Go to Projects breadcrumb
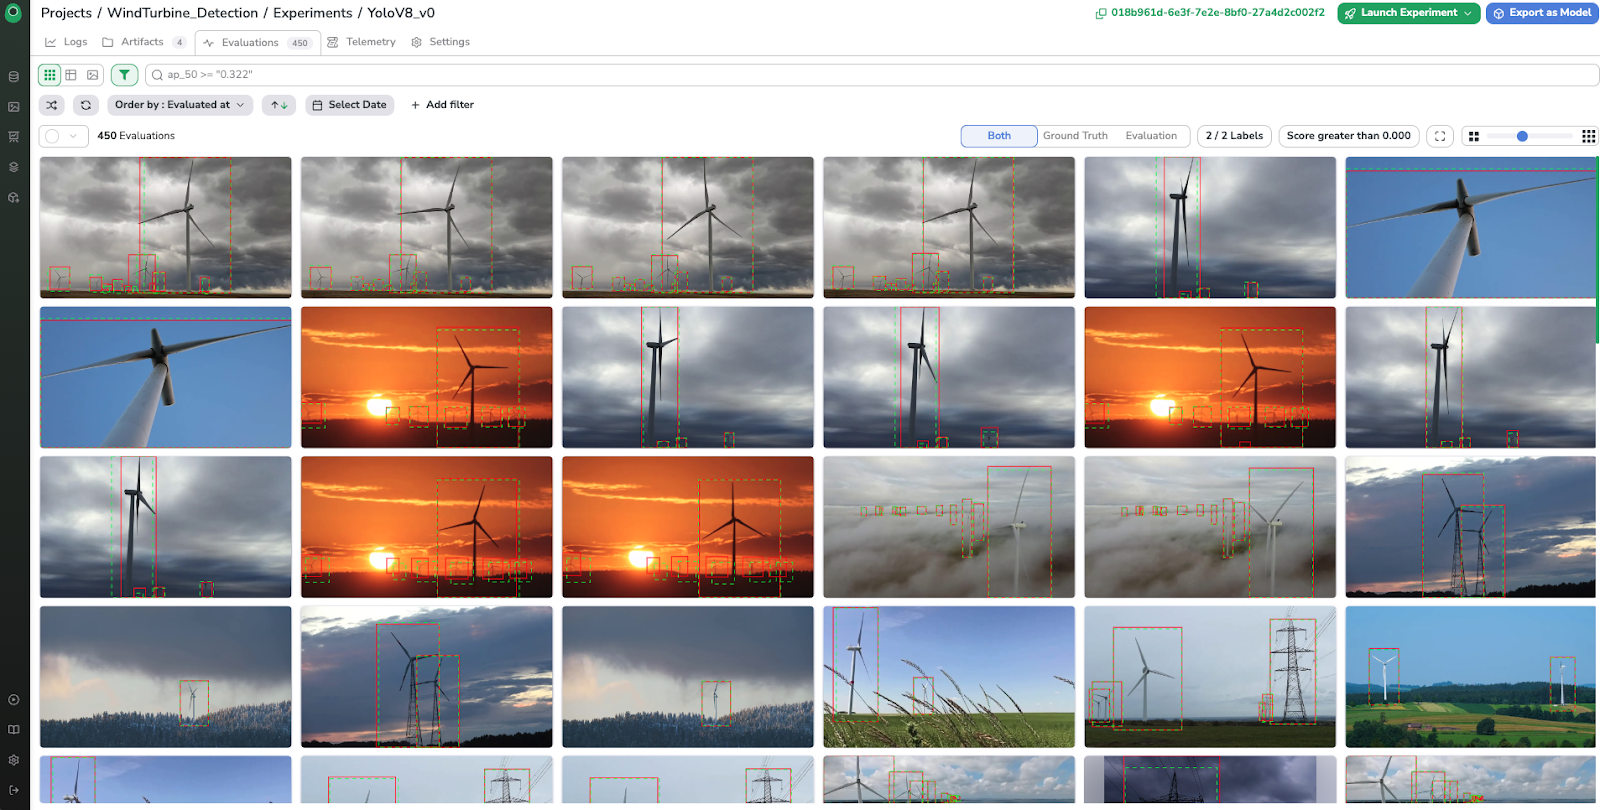Viewport: 1600px width, 810px height. (66, 13)
